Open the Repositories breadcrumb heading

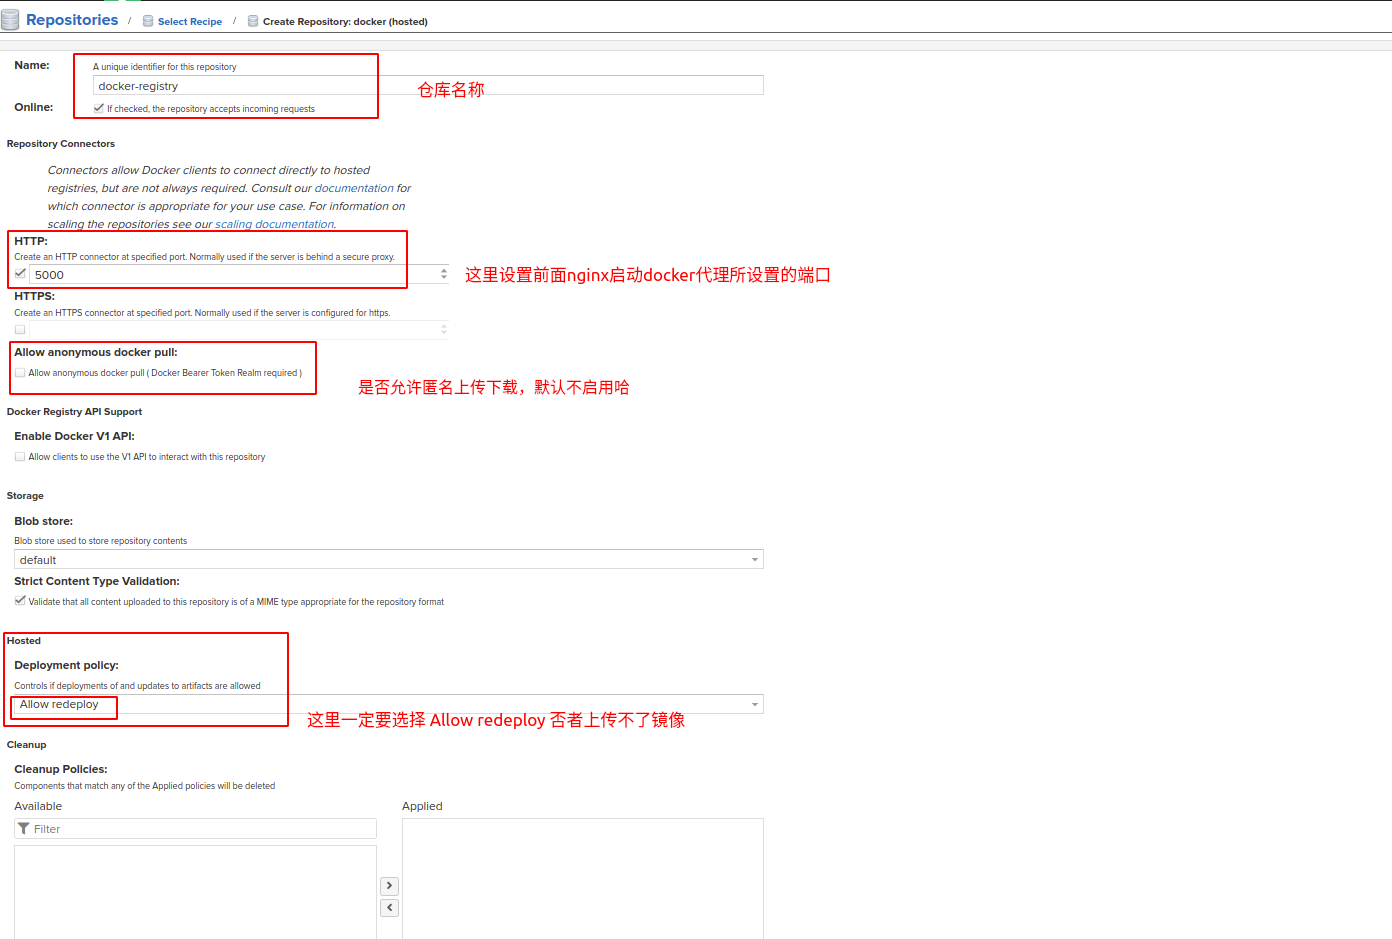point(72,20)
